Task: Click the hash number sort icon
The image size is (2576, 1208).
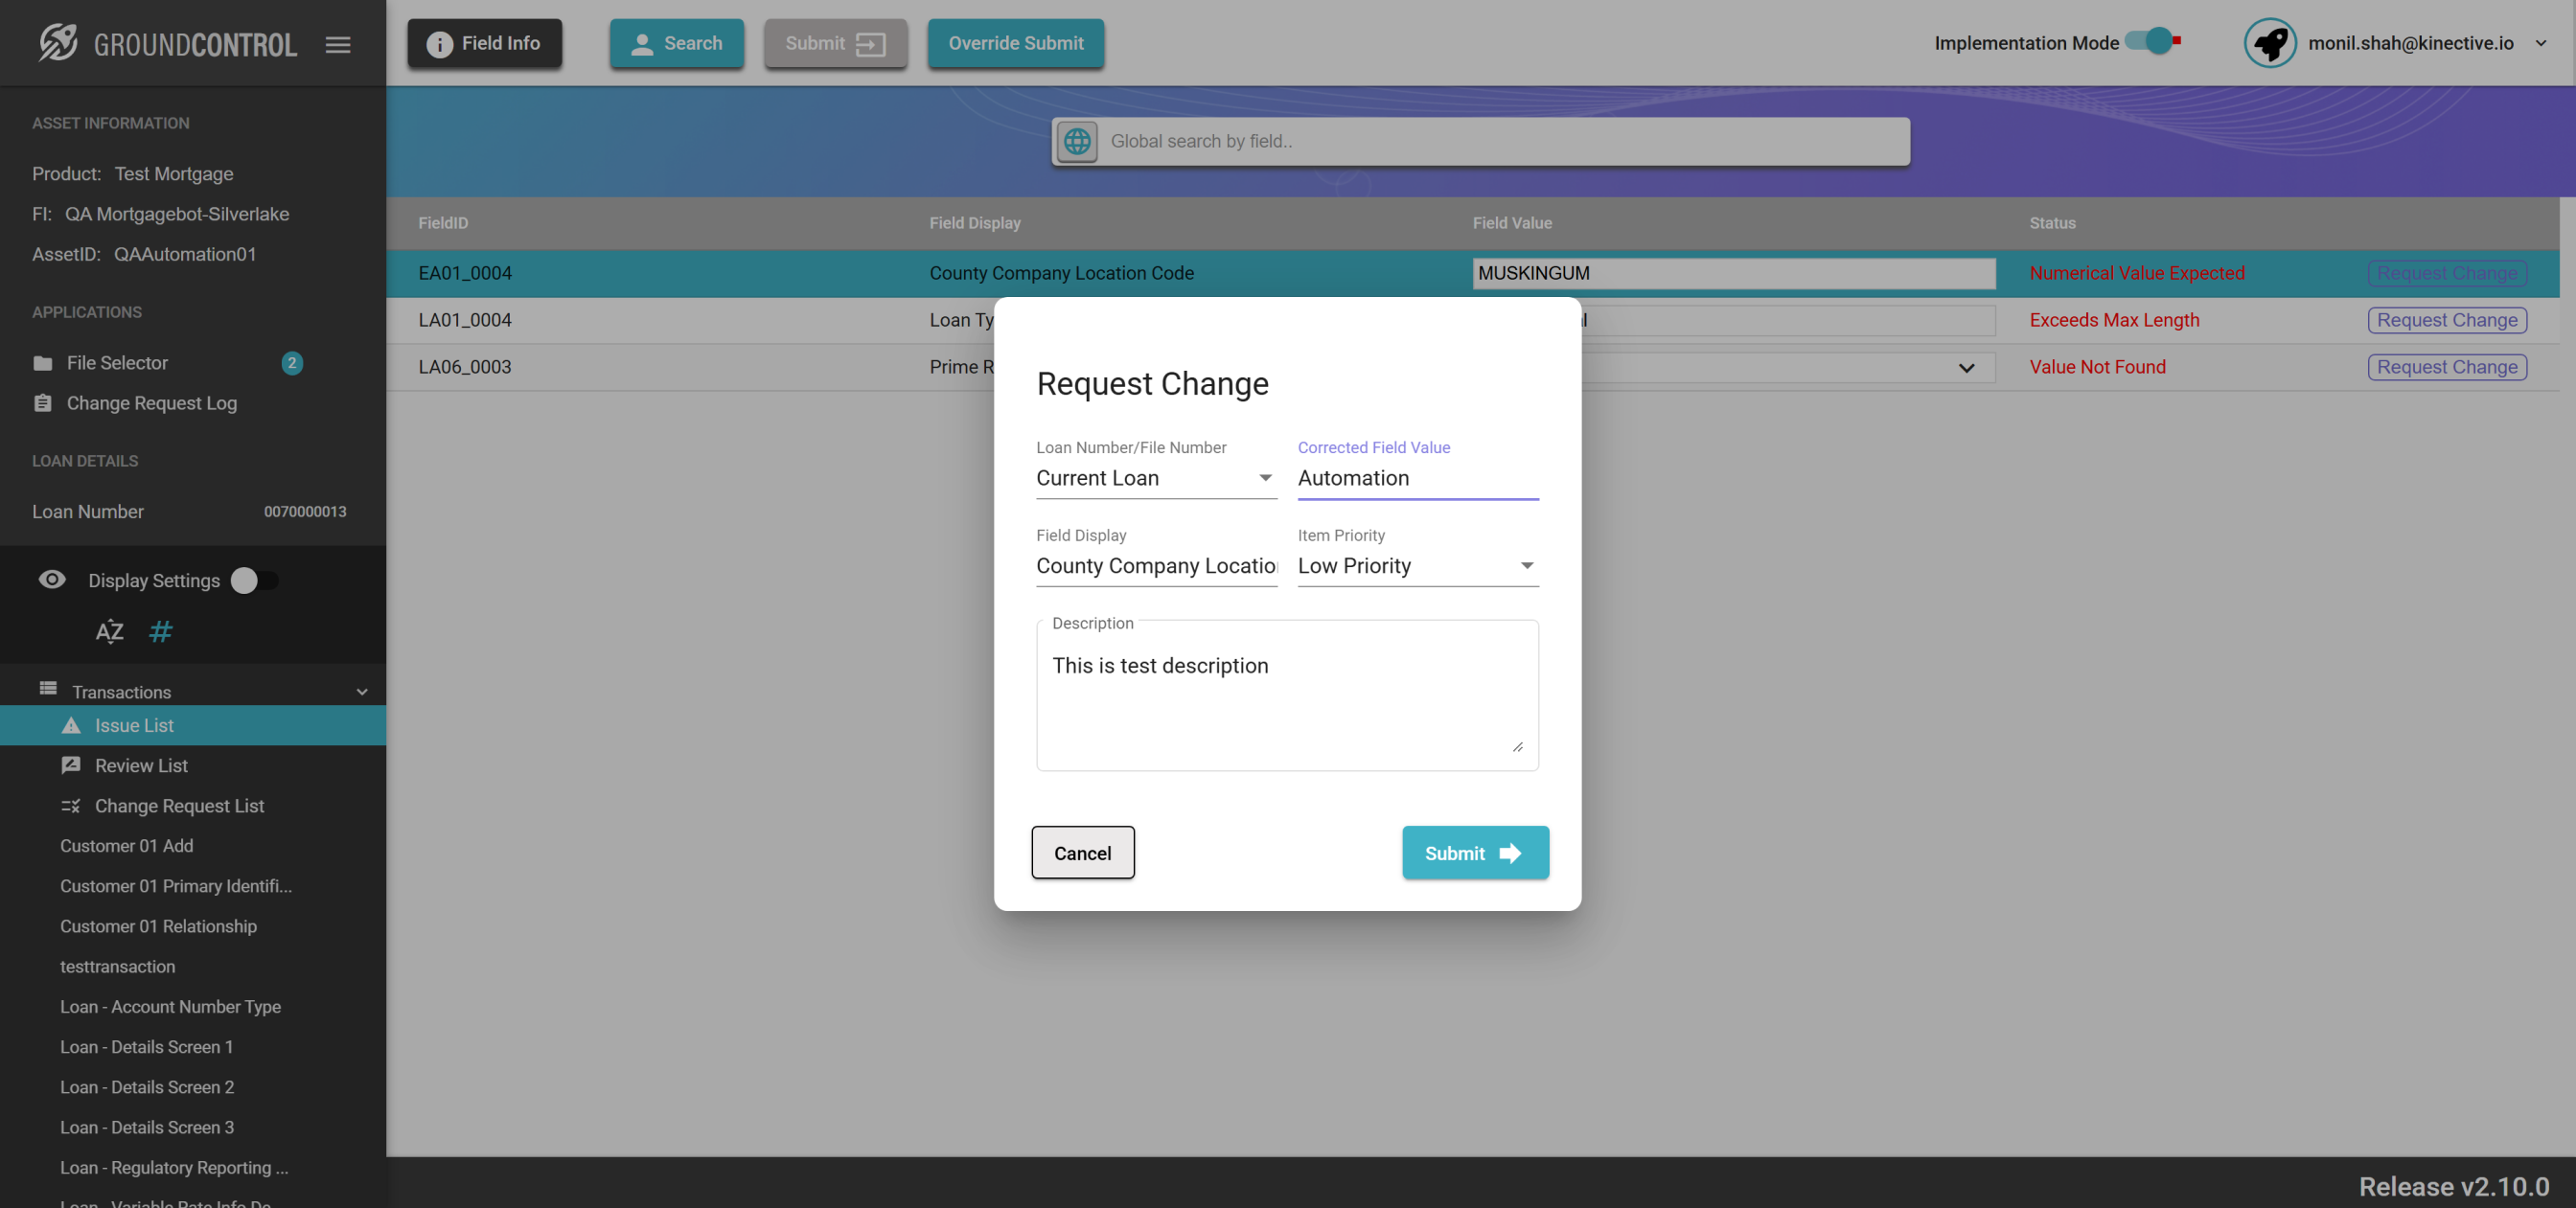Action: pyautogui.click(x=160, y=631)
